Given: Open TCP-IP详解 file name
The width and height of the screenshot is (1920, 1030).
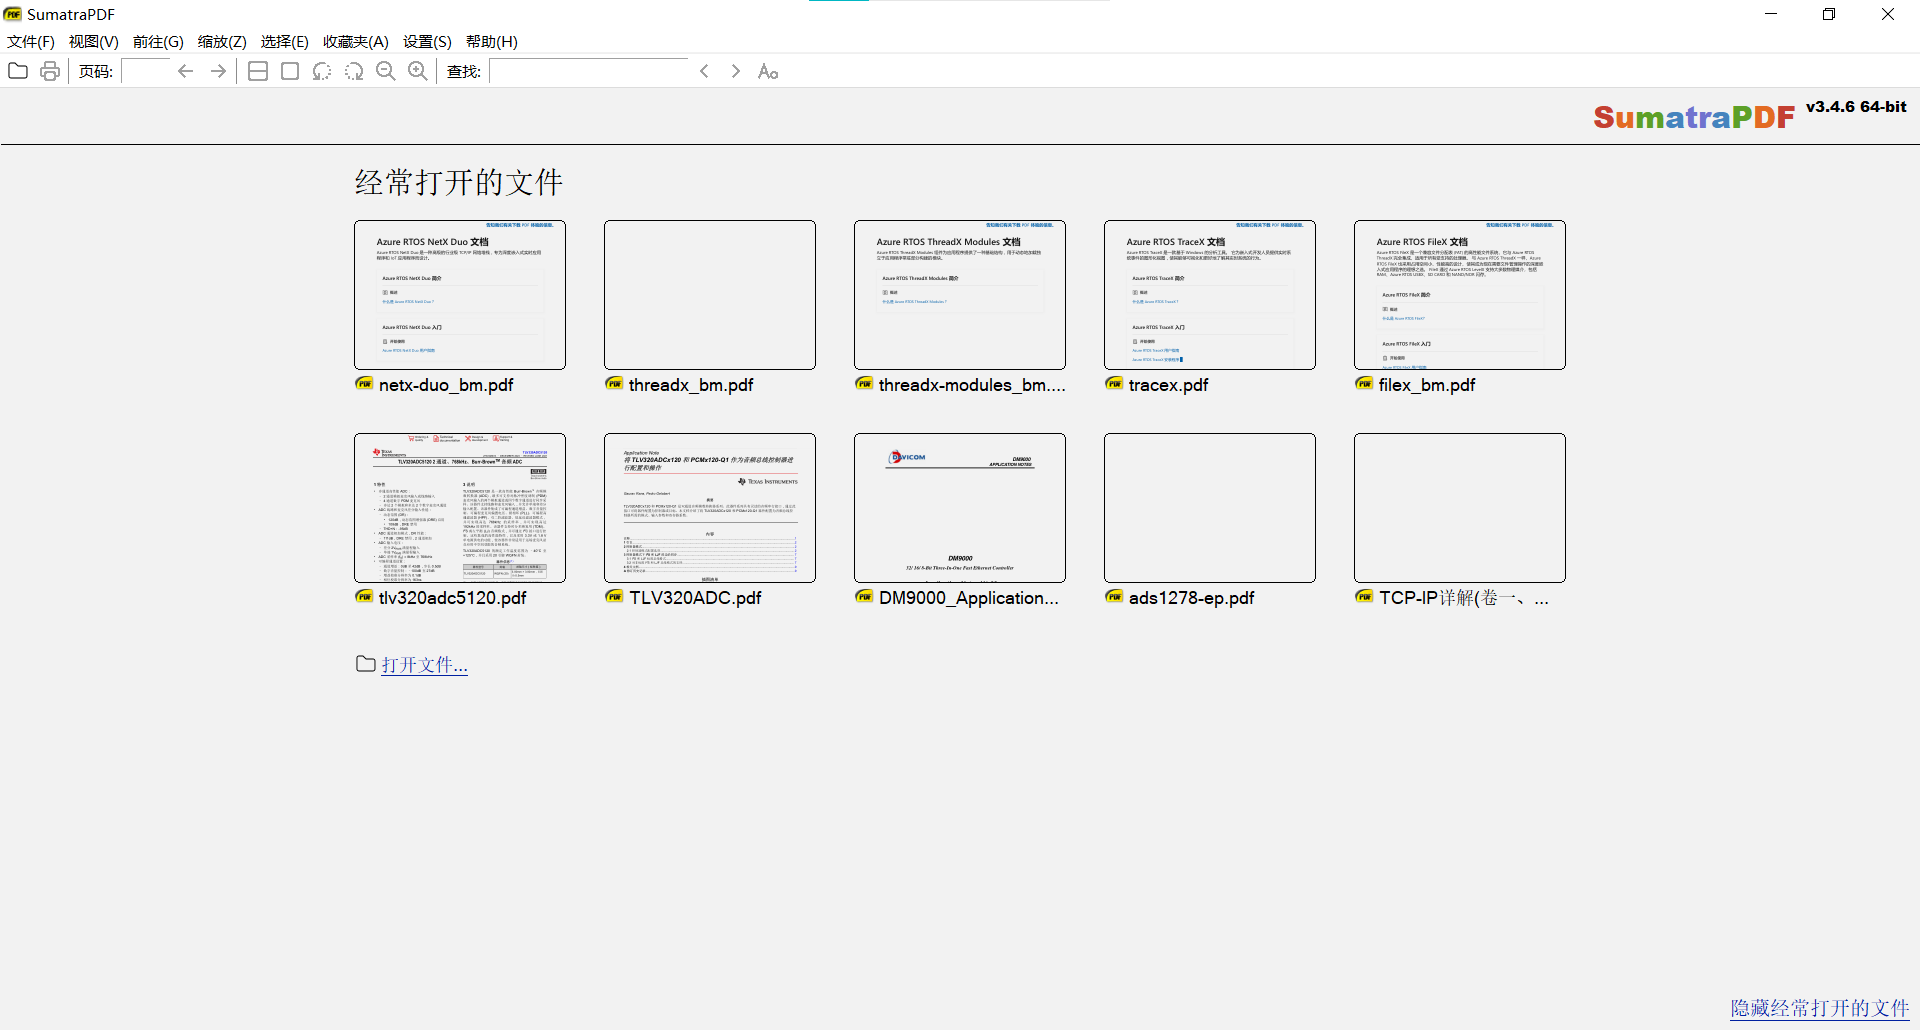Looking at the screenshot, I should click(x=1464, y=598).
